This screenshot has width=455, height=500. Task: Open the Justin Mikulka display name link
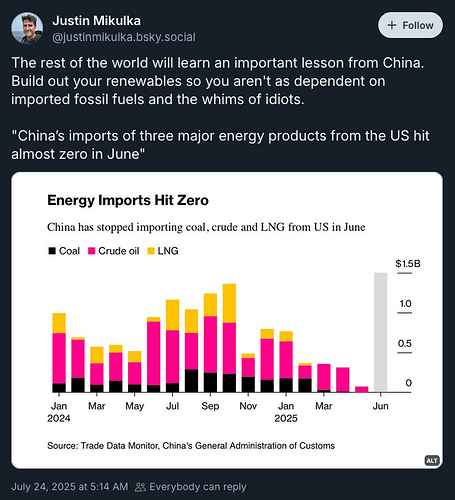click(96, 21)
